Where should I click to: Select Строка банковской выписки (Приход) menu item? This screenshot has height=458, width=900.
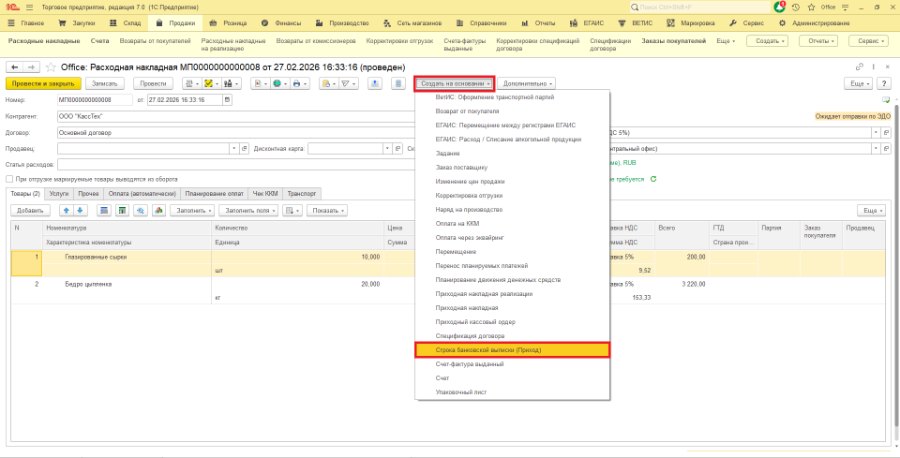pyautogui.click(x=512, y=350)
